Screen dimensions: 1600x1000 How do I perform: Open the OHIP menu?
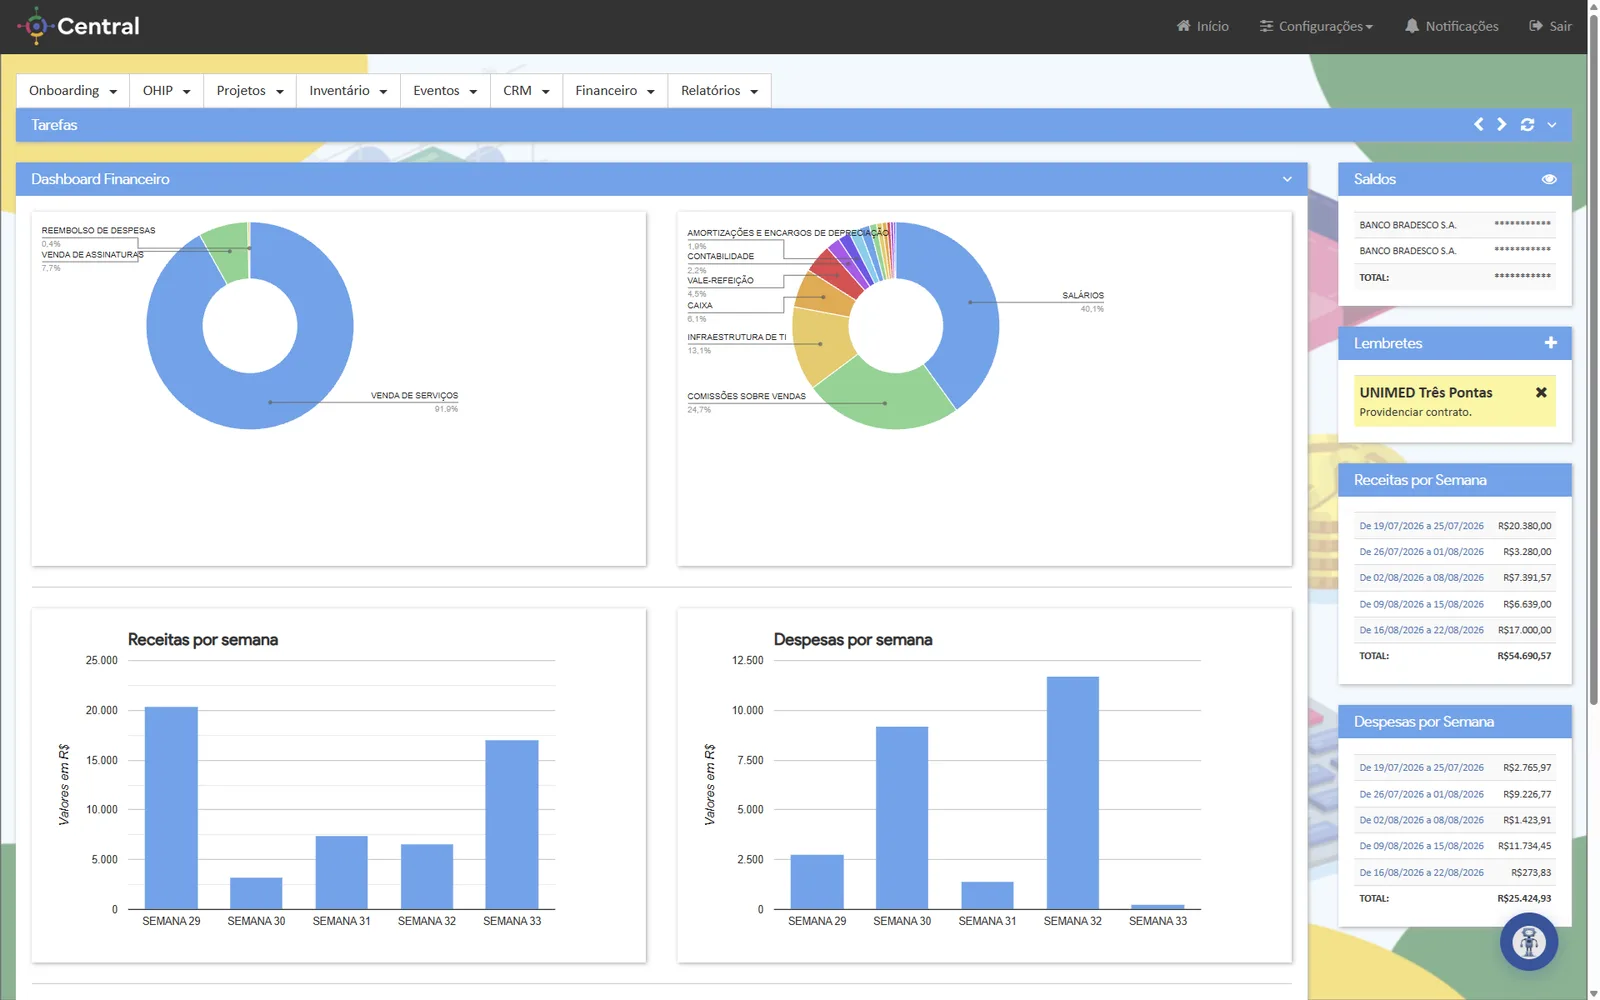pyautogui.click(x=166, y=91)
